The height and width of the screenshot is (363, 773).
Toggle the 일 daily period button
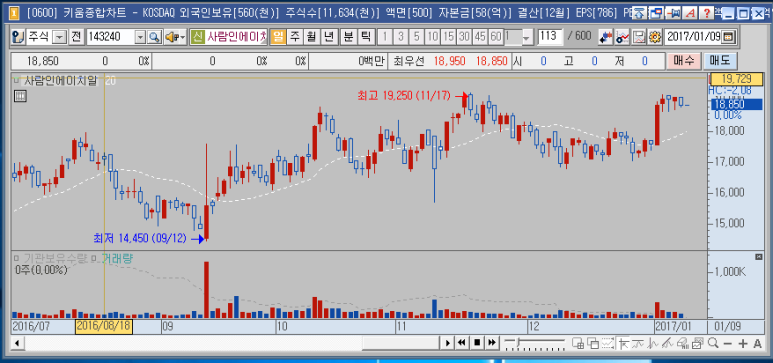(279, 36)
